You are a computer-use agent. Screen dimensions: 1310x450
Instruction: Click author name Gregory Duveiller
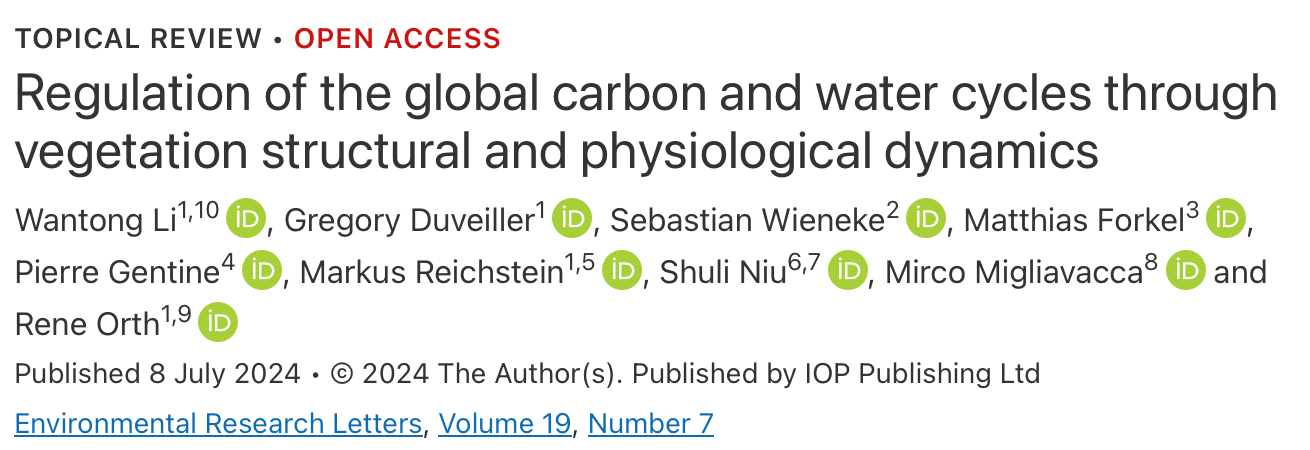(409, 221)
